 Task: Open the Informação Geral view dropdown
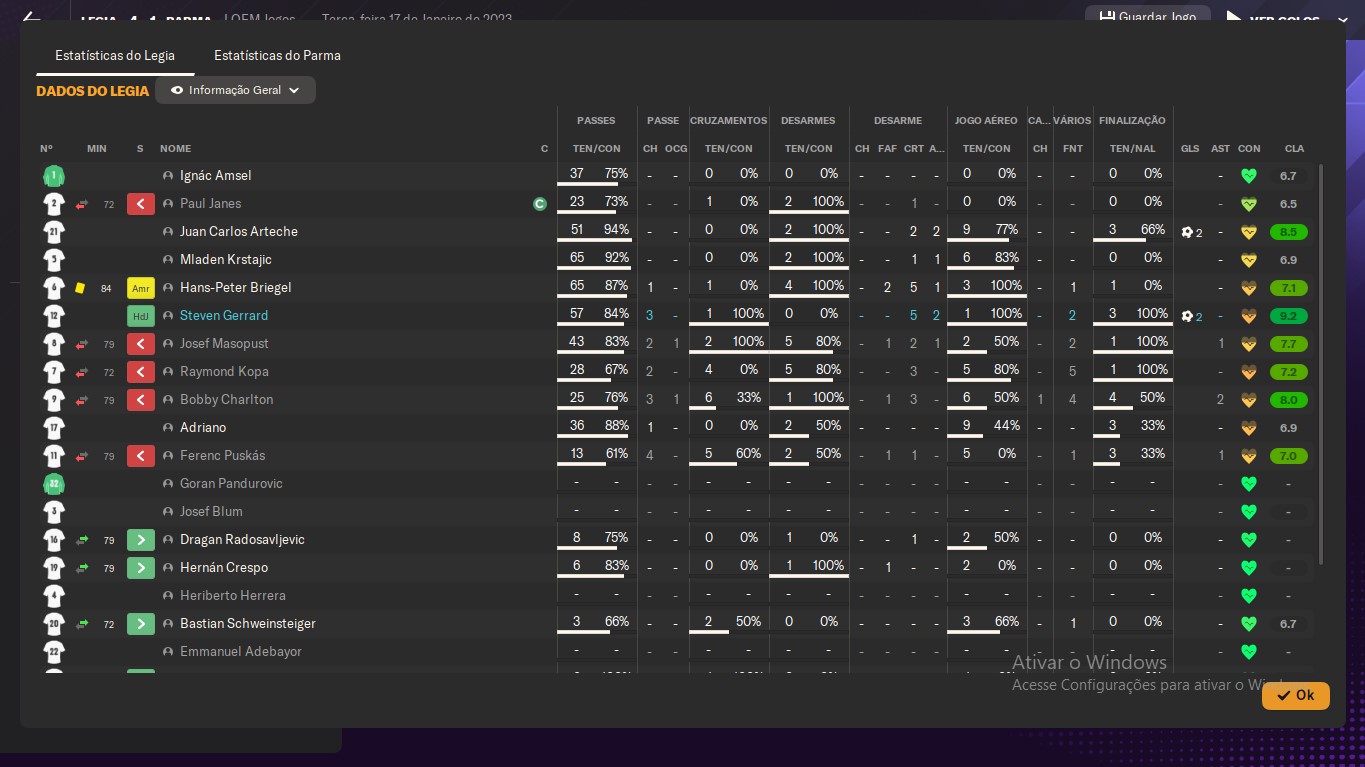pyautogui.click(x=235, y=90)
